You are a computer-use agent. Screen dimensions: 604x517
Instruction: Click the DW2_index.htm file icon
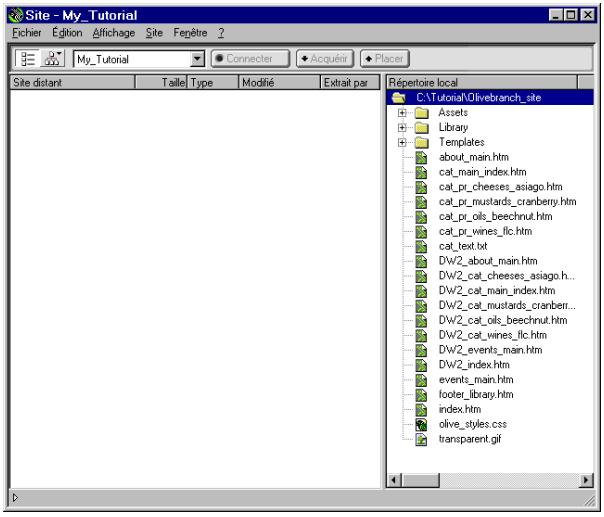point(421,365)
